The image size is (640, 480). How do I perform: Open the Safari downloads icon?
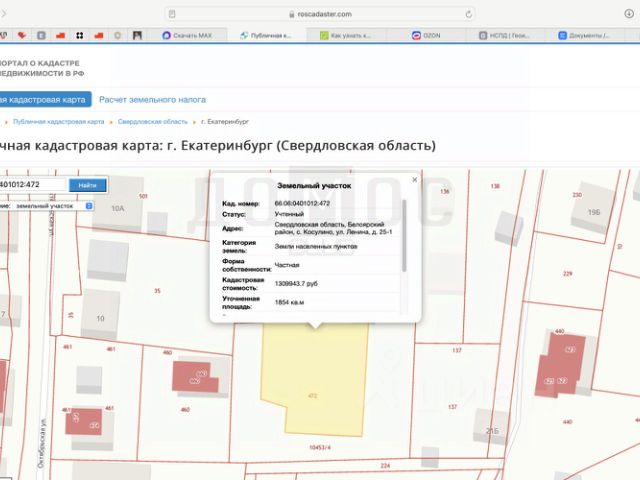click(629, 13)
